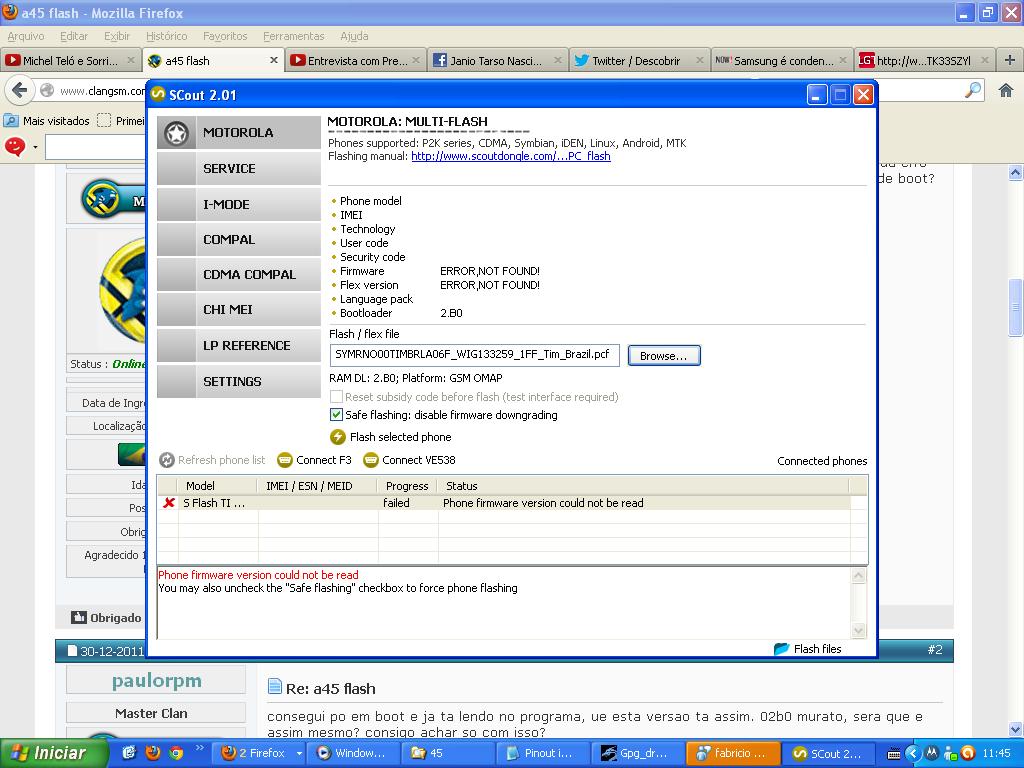
Task: Click the Browse... button for flash file
Action: [x=664, y=356]
